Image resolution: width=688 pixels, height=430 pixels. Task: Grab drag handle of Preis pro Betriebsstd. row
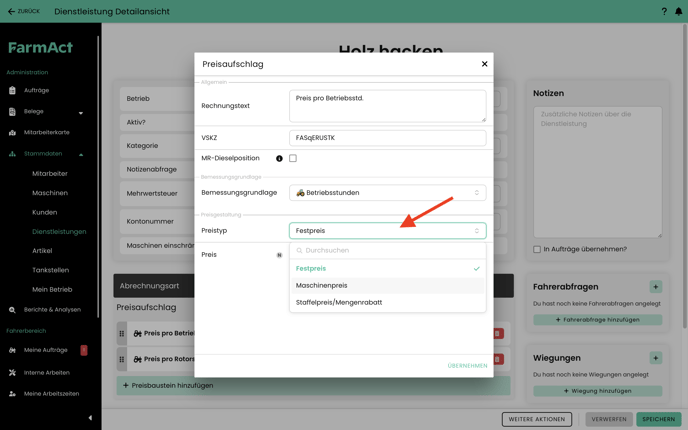coord(122,333)
